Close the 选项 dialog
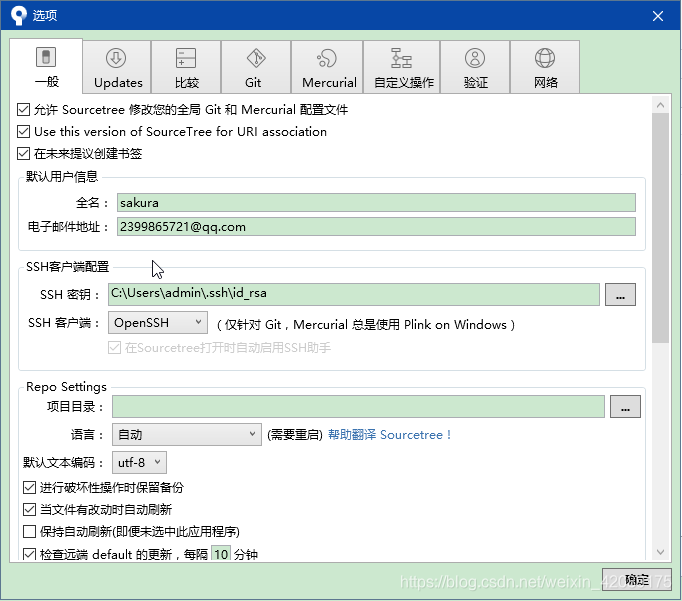Screen dimensions: 682x601 click(658, 16)
